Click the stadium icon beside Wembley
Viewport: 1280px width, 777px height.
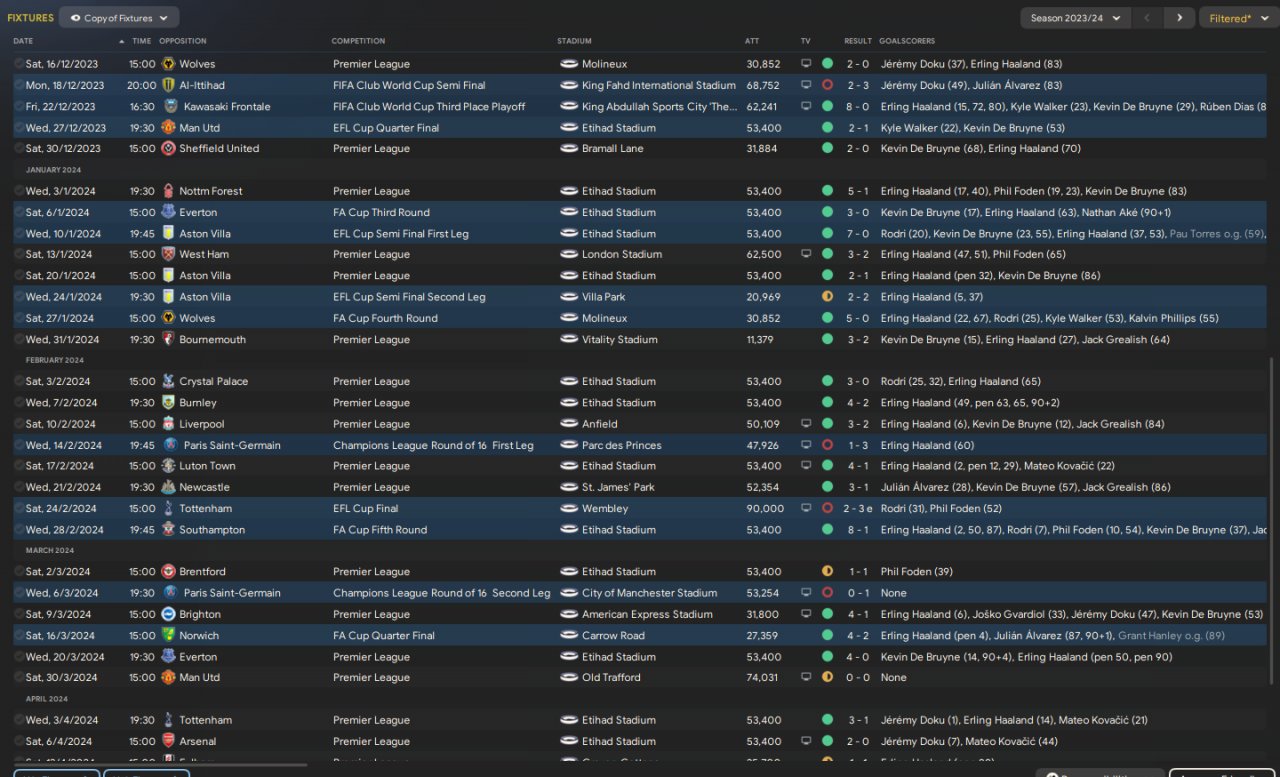[569, 508]
